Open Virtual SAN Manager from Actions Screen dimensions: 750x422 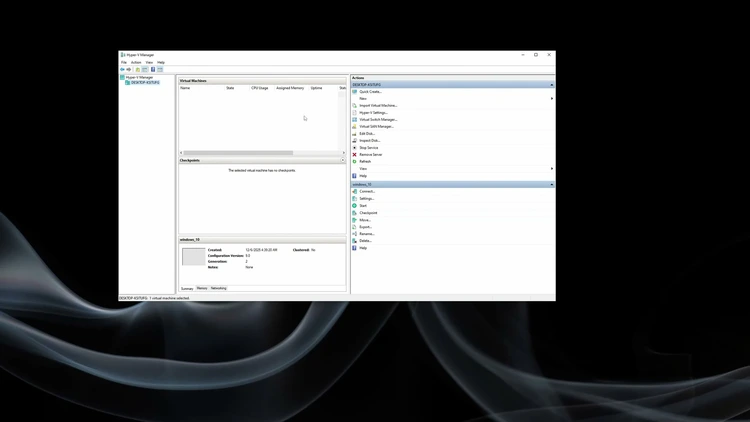376,126
